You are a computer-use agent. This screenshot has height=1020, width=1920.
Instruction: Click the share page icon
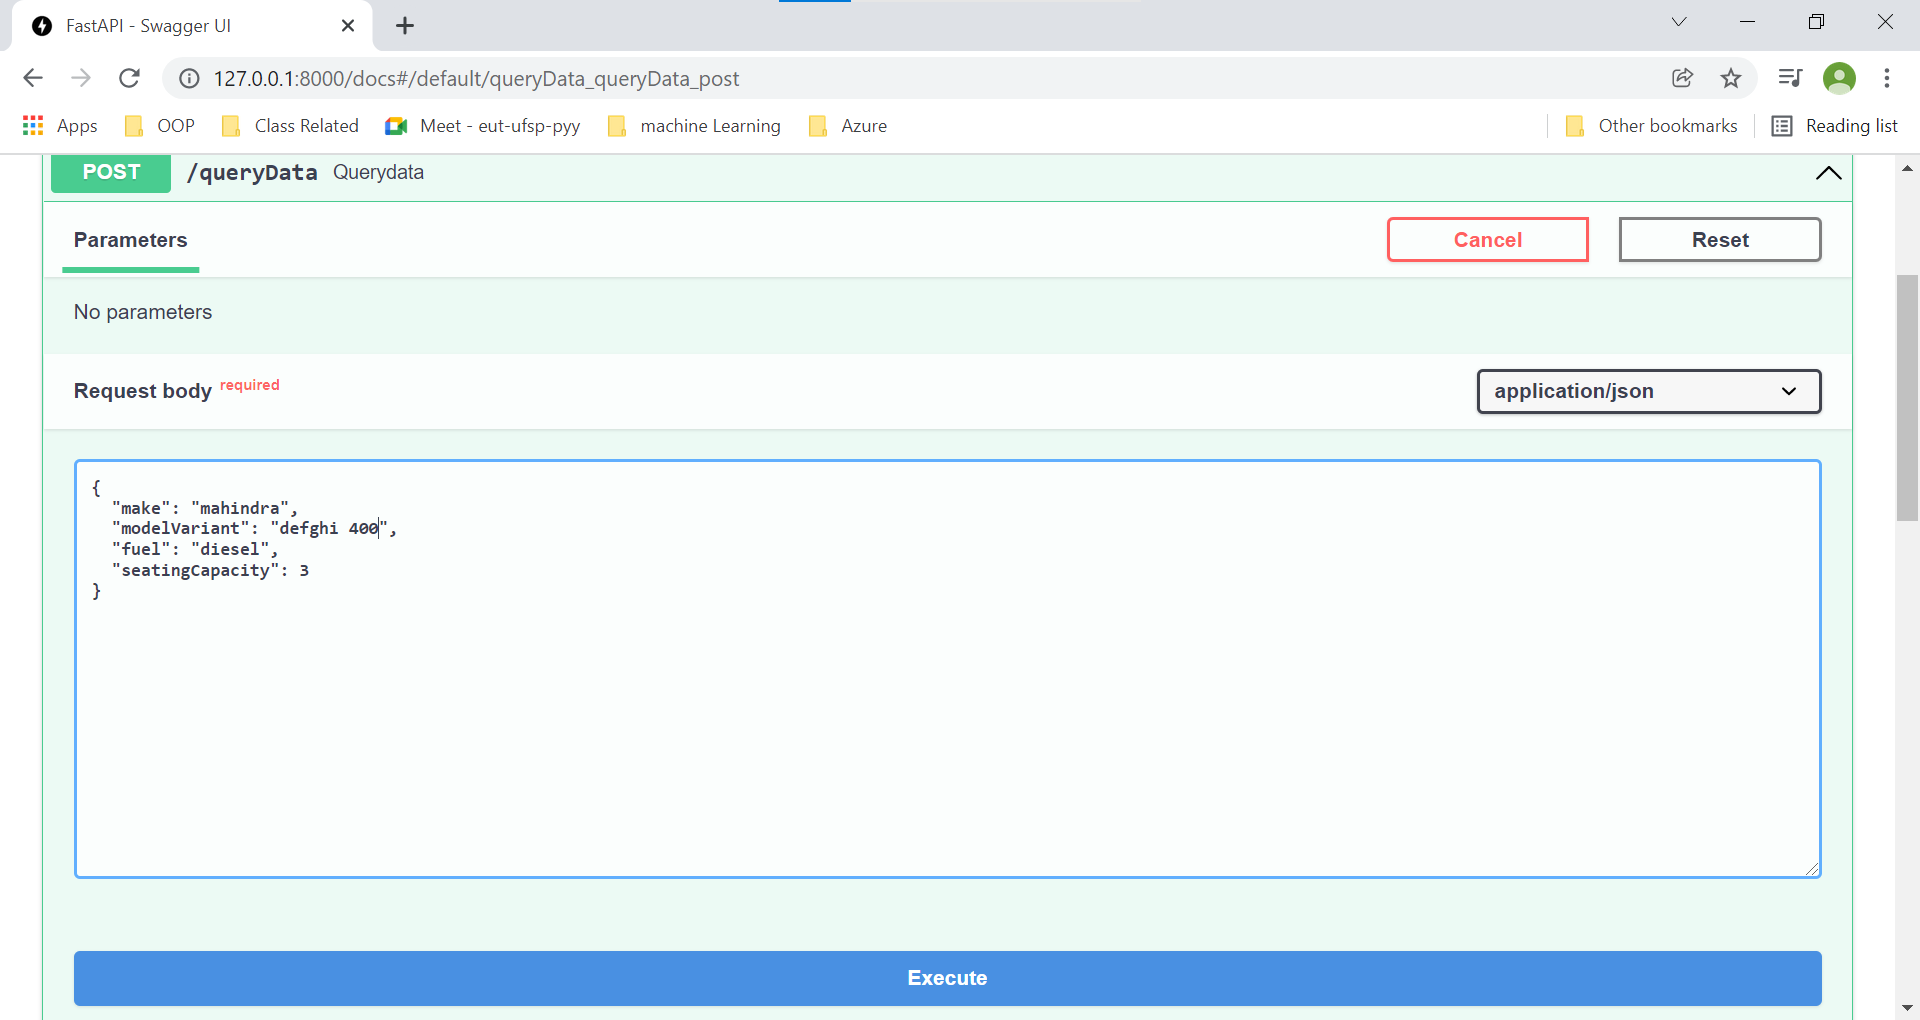point(1683,78)
